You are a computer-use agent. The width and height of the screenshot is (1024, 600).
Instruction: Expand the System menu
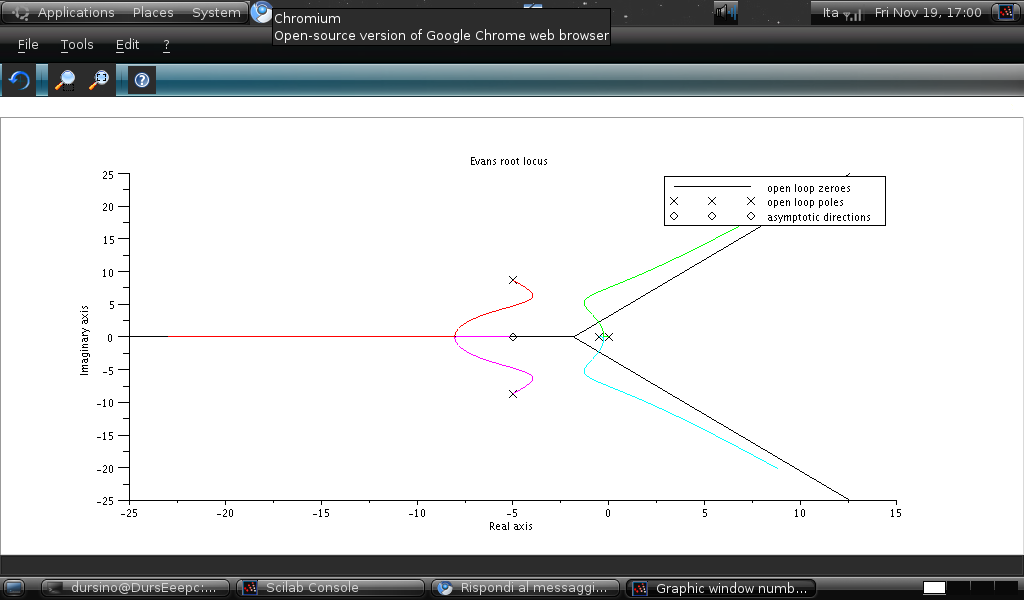click(216, 12)
